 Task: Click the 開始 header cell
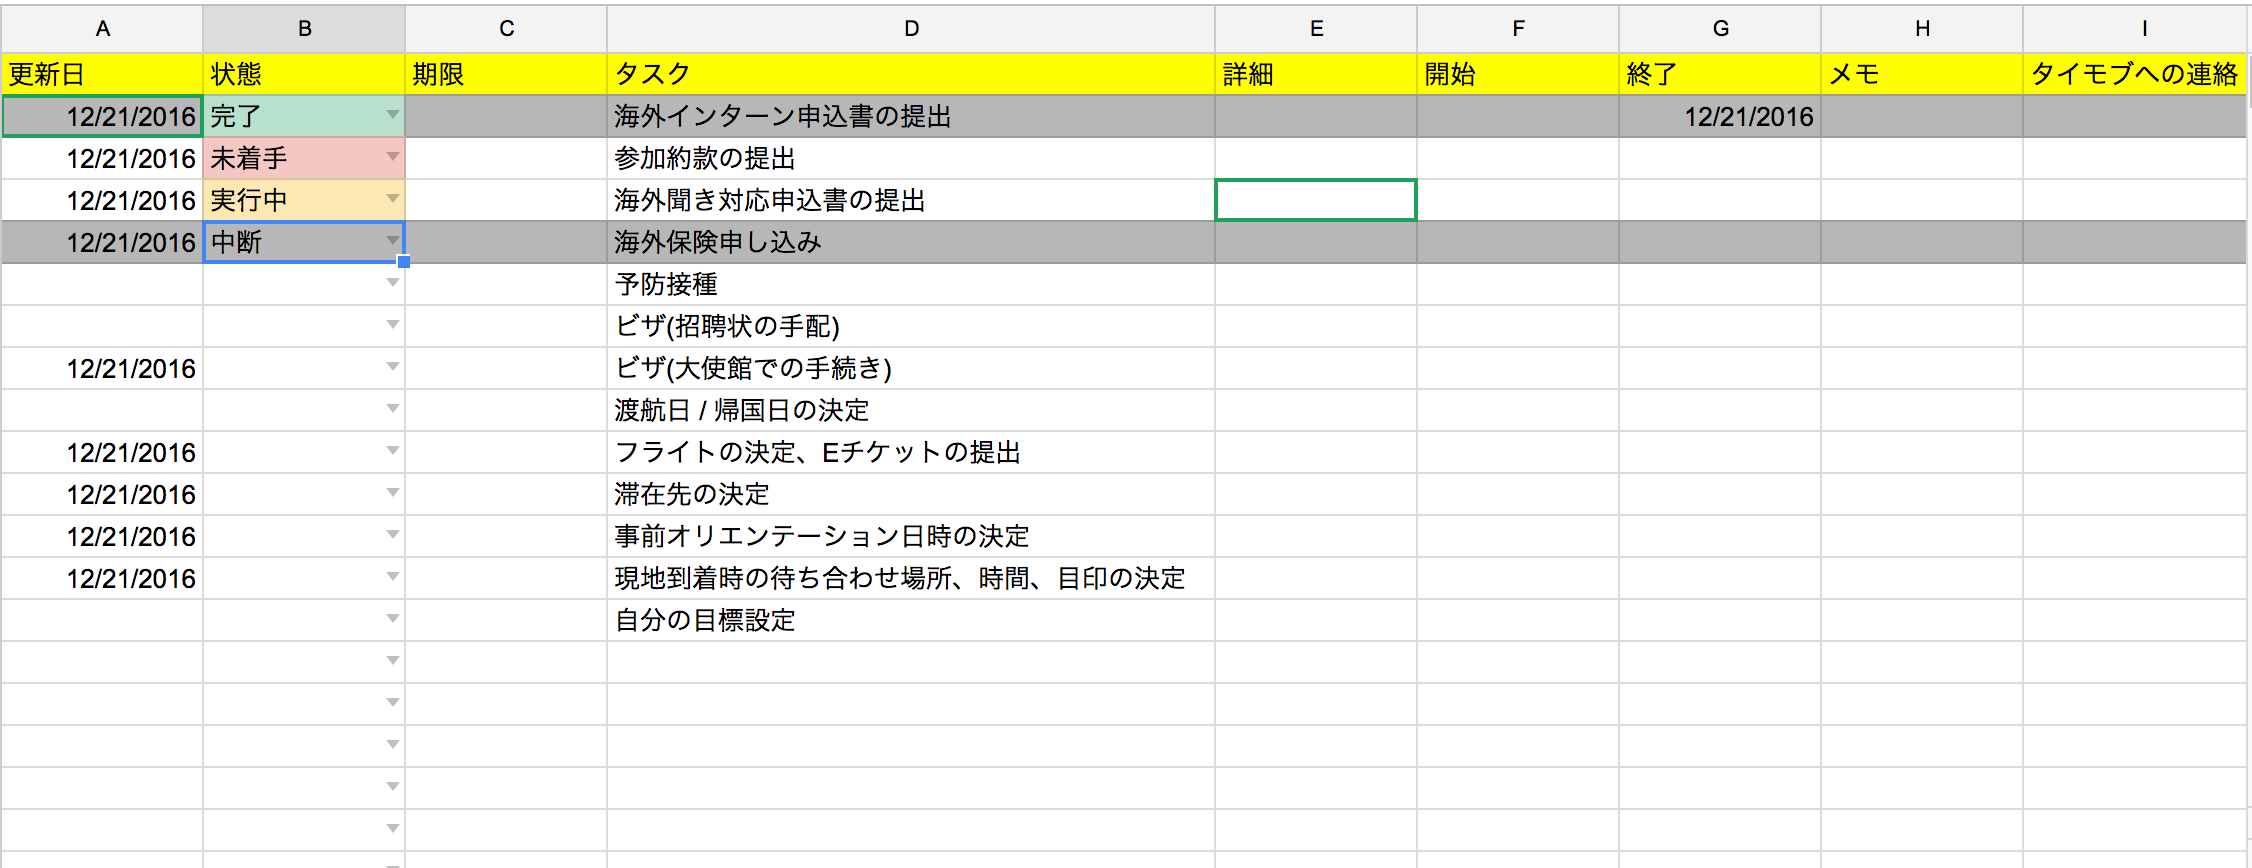[1518, 74]
